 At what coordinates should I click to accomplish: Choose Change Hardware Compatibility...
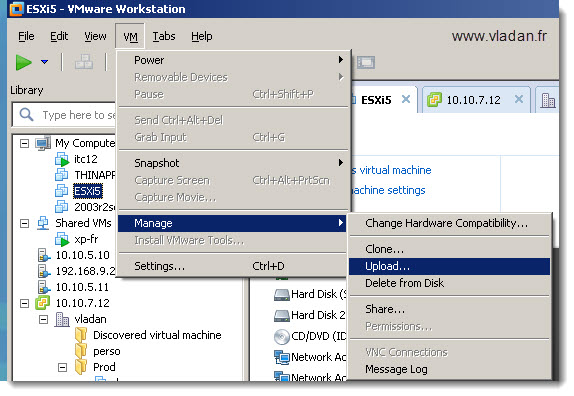450,223
